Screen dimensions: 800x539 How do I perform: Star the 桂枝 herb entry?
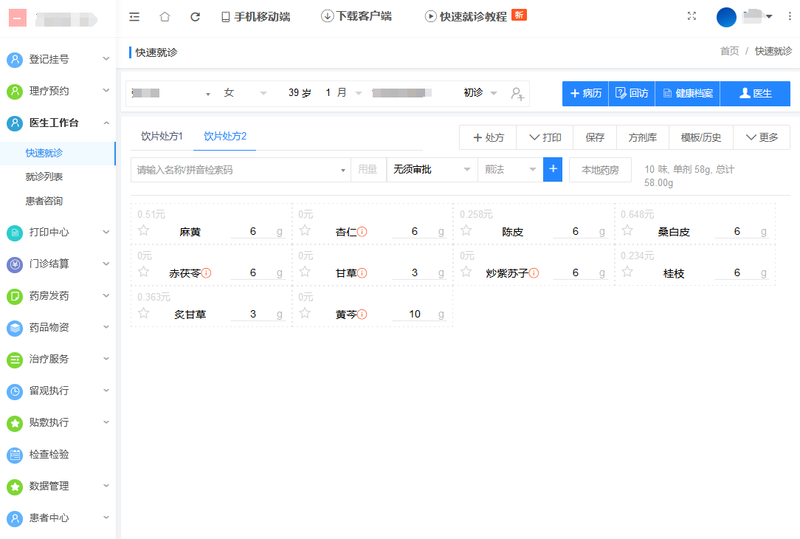pos(627,272)
